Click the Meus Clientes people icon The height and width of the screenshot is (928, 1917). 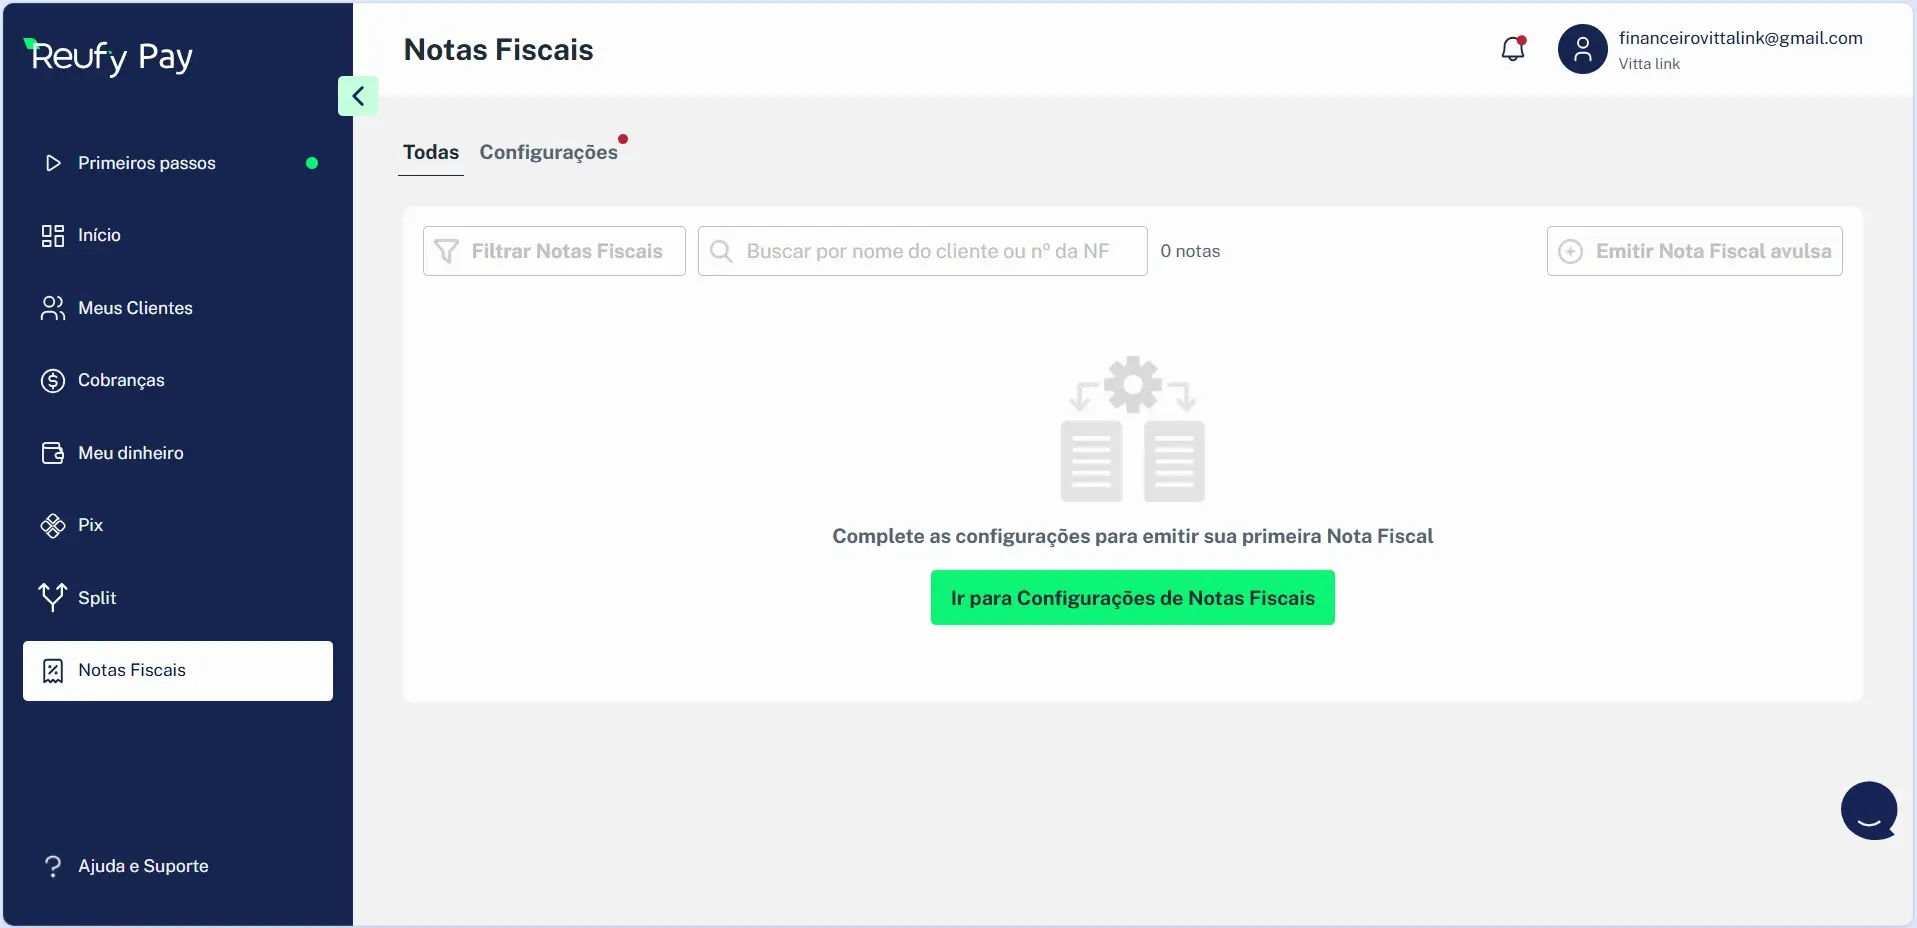tap(52, 308)
